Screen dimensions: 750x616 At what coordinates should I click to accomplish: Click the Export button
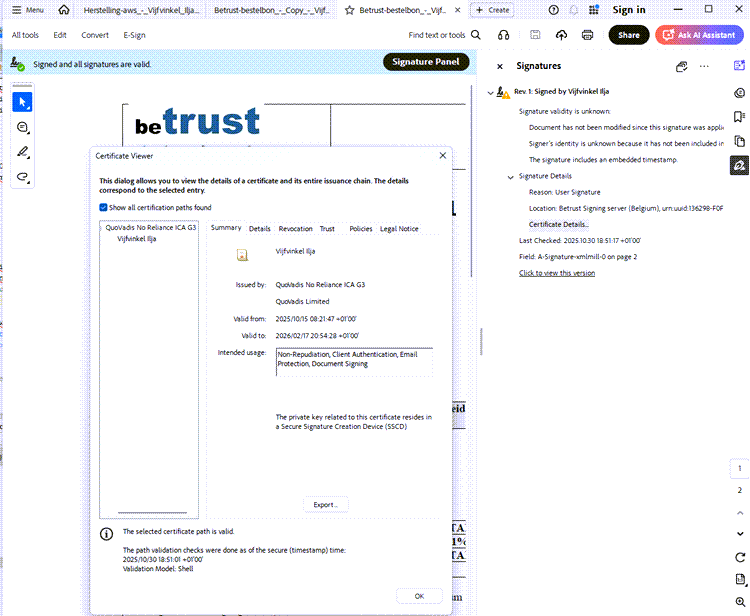(x=326, y=505)
